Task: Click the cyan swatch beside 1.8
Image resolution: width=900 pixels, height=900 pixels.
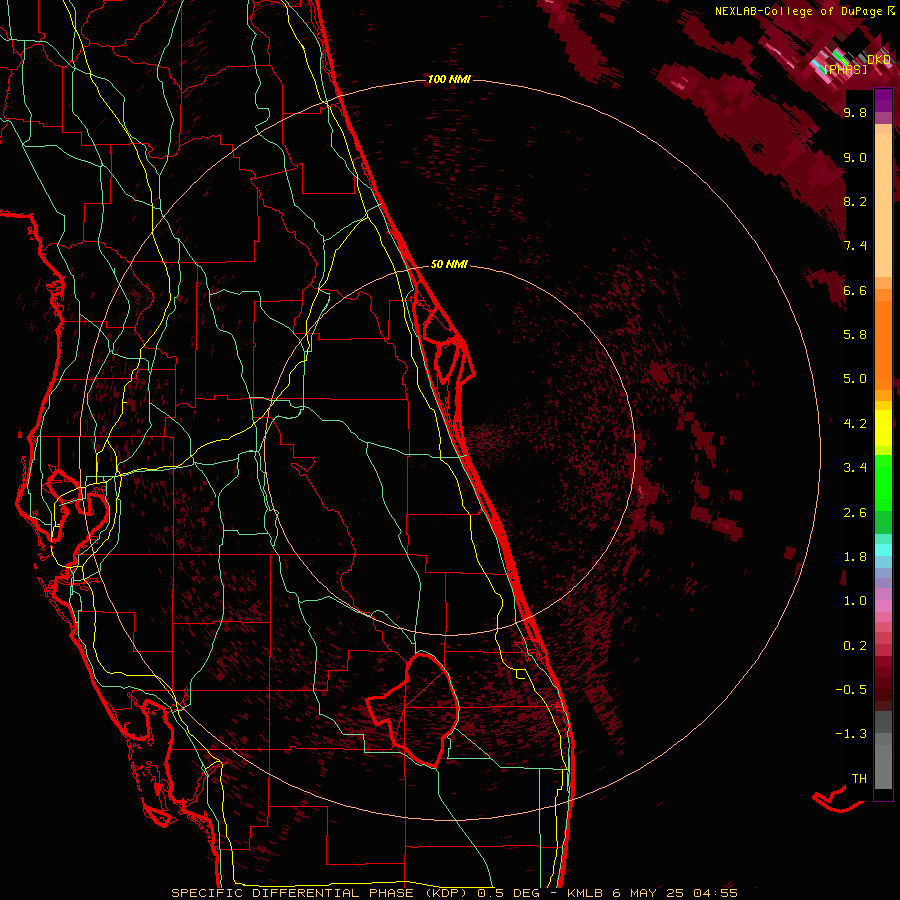Action: [883, 549]
